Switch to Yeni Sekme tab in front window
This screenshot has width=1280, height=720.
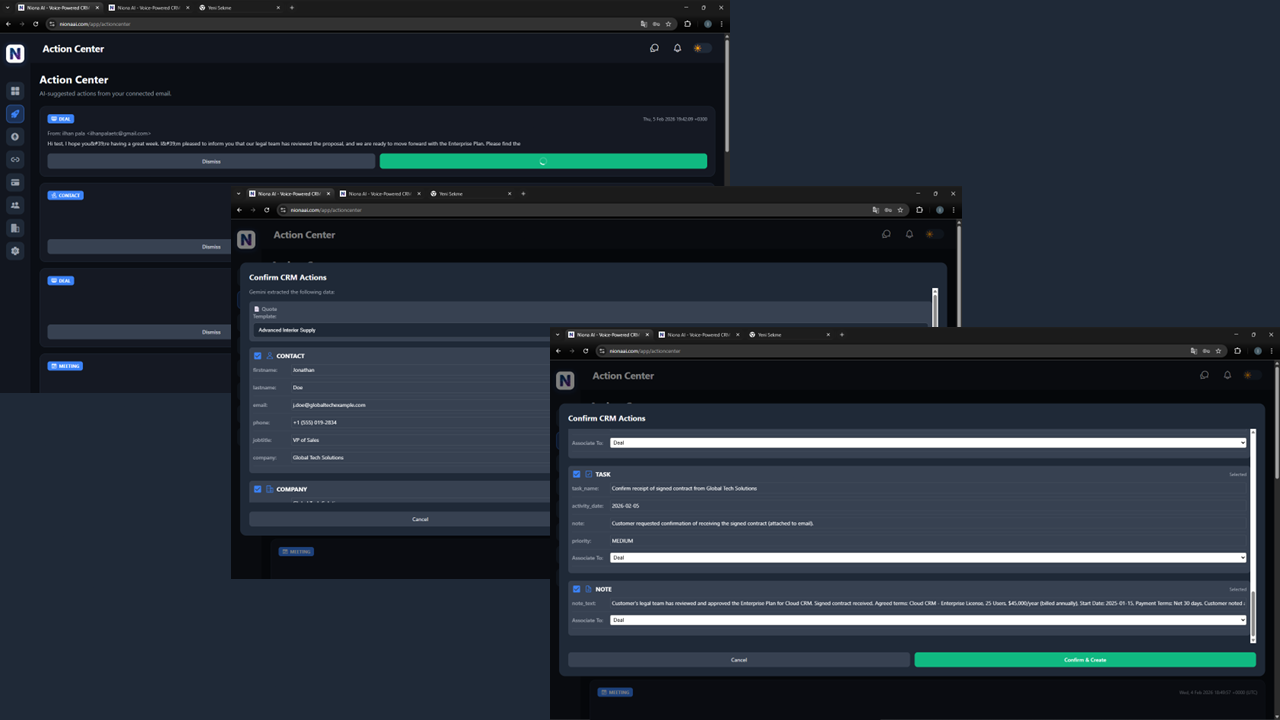(x=790, y=335)
